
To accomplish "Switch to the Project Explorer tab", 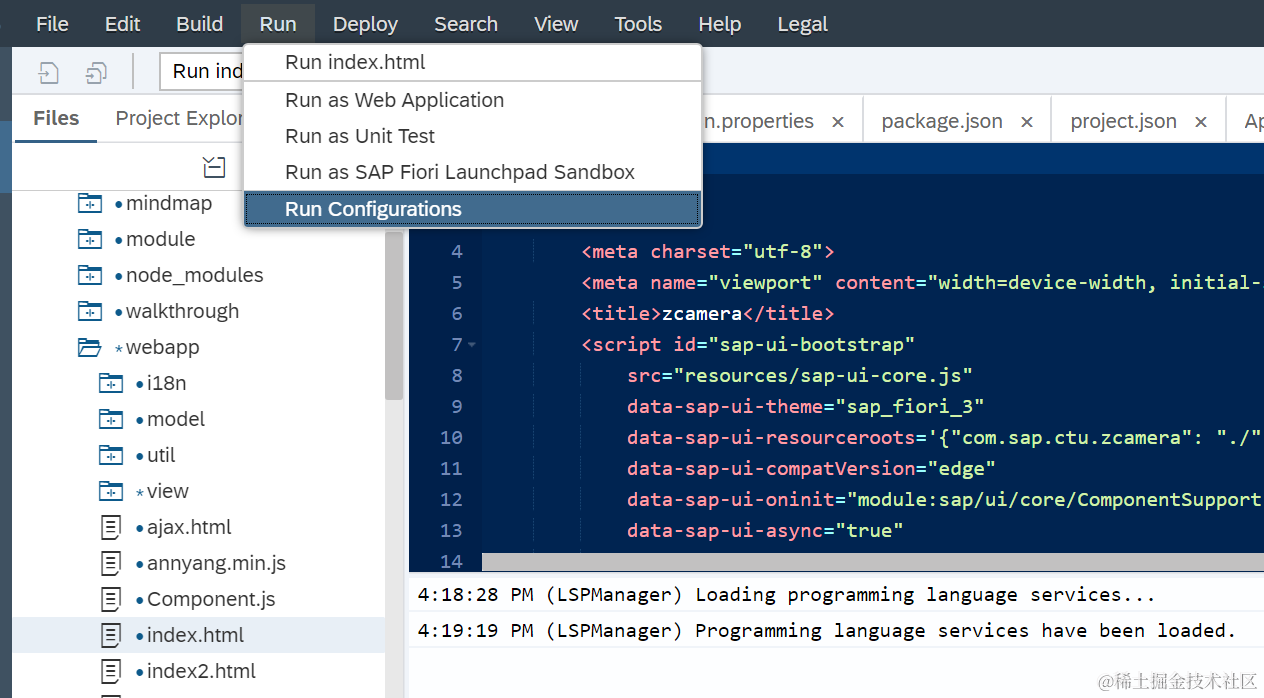I will [x=179, y=118].
